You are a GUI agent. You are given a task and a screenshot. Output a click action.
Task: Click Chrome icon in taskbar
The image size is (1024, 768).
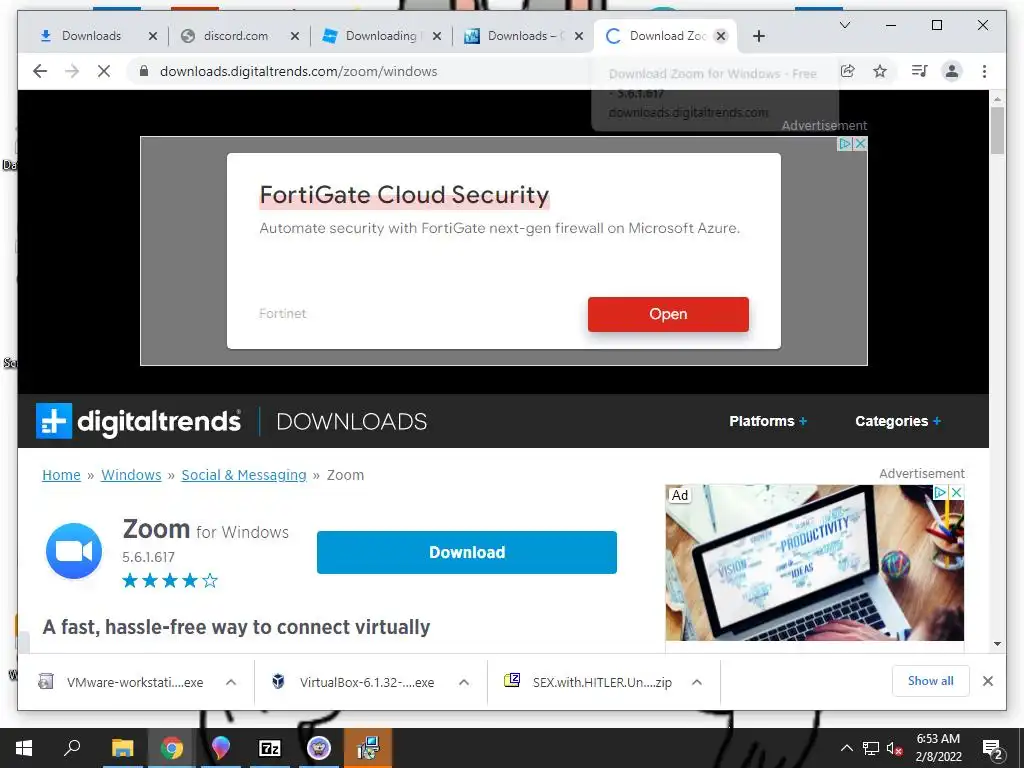[172, 748]
